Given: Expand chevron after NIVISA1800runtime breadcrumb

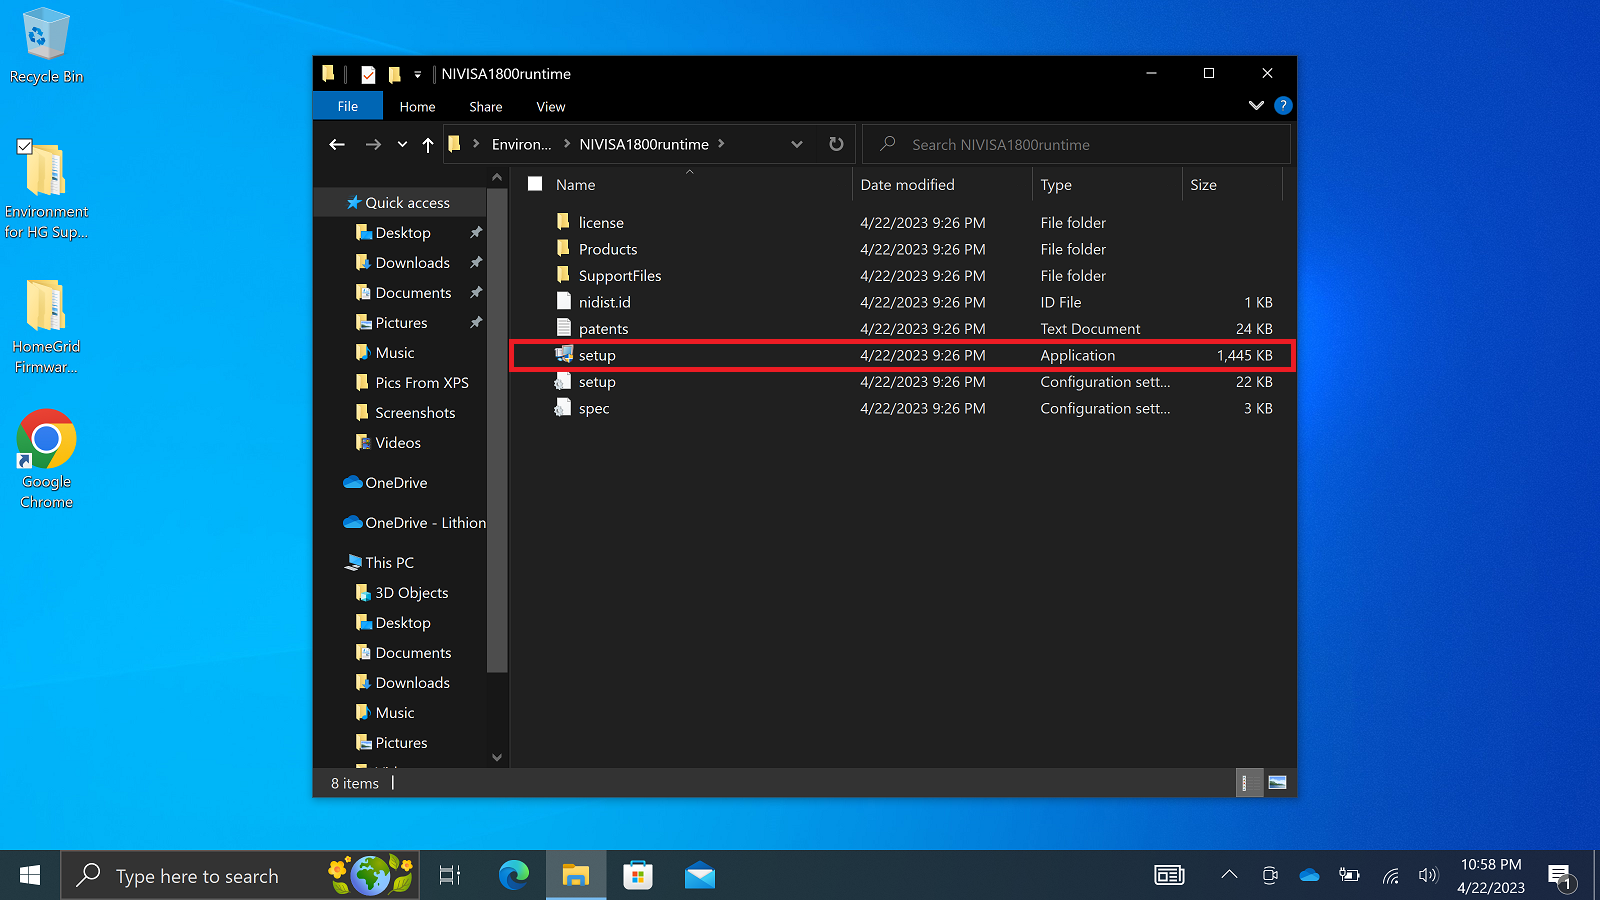Looking at the screenshot, I should pos(721,144).
